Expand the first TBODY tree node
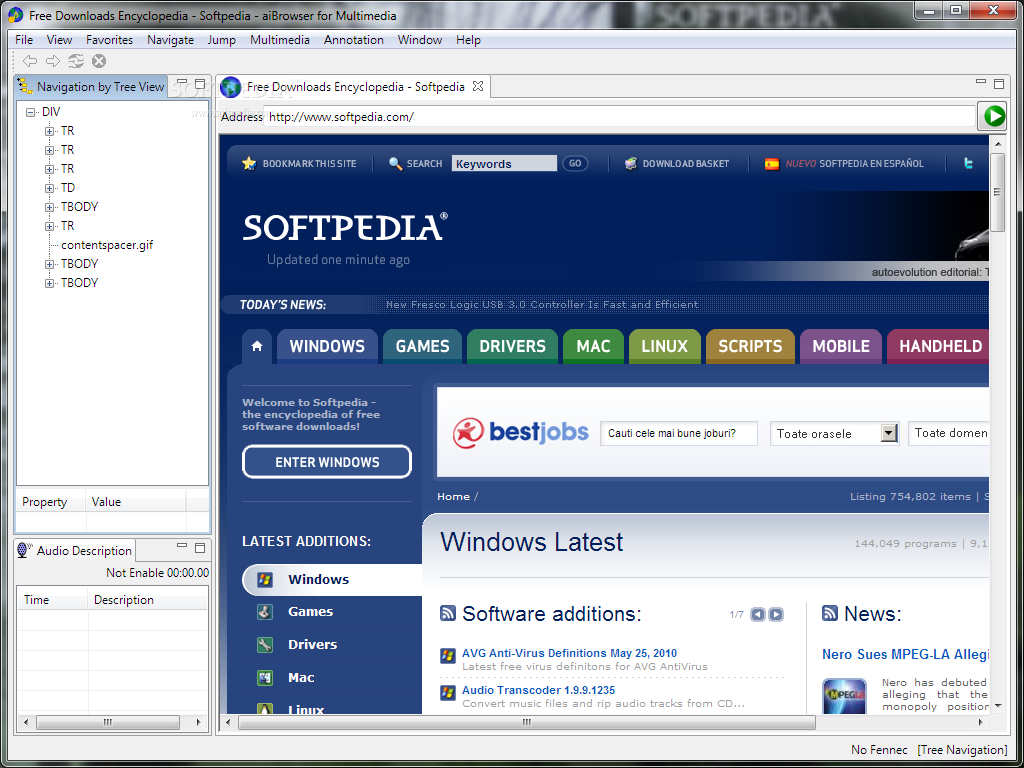Screen dimensions: 1024x768 (x=49, y=207)
